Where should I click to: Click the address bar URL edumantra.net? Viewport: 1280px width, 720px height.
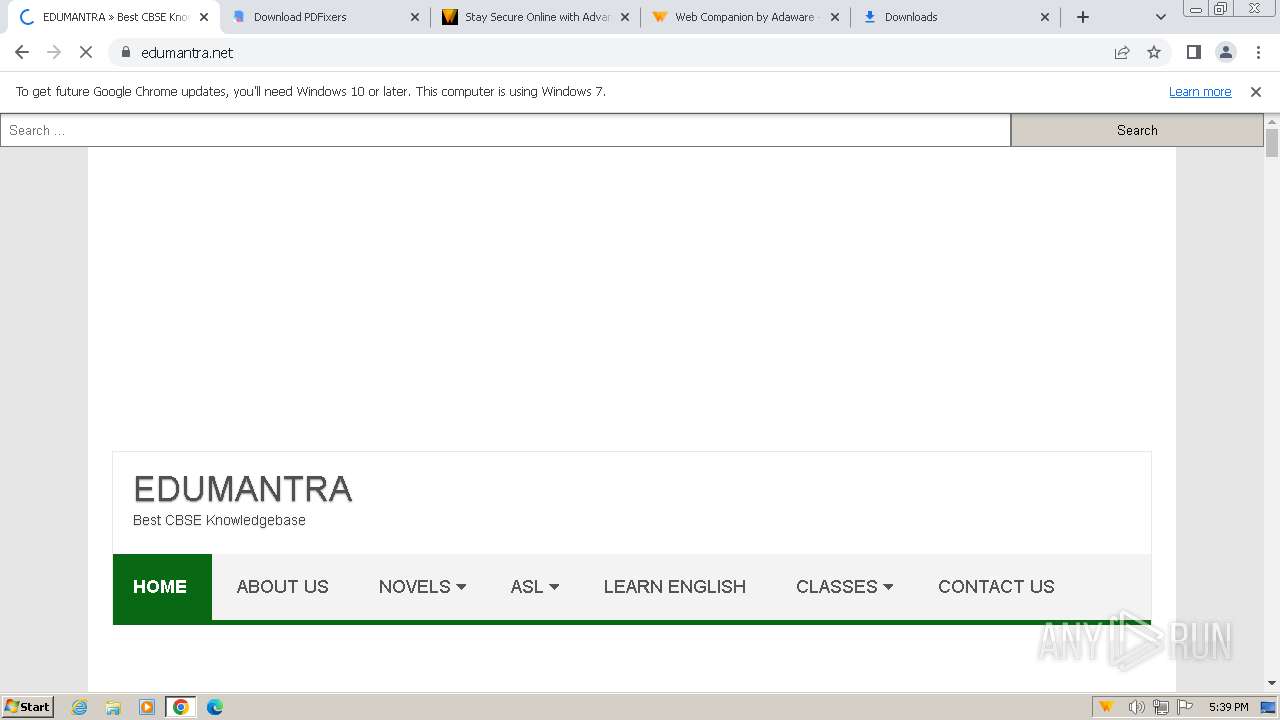click(x=187, y=53)
